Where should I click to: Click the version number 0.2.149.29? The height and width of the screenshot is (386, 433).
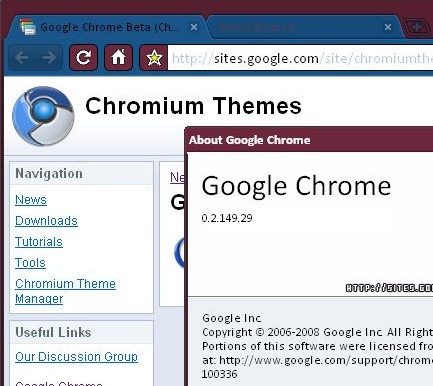[227, 218]
